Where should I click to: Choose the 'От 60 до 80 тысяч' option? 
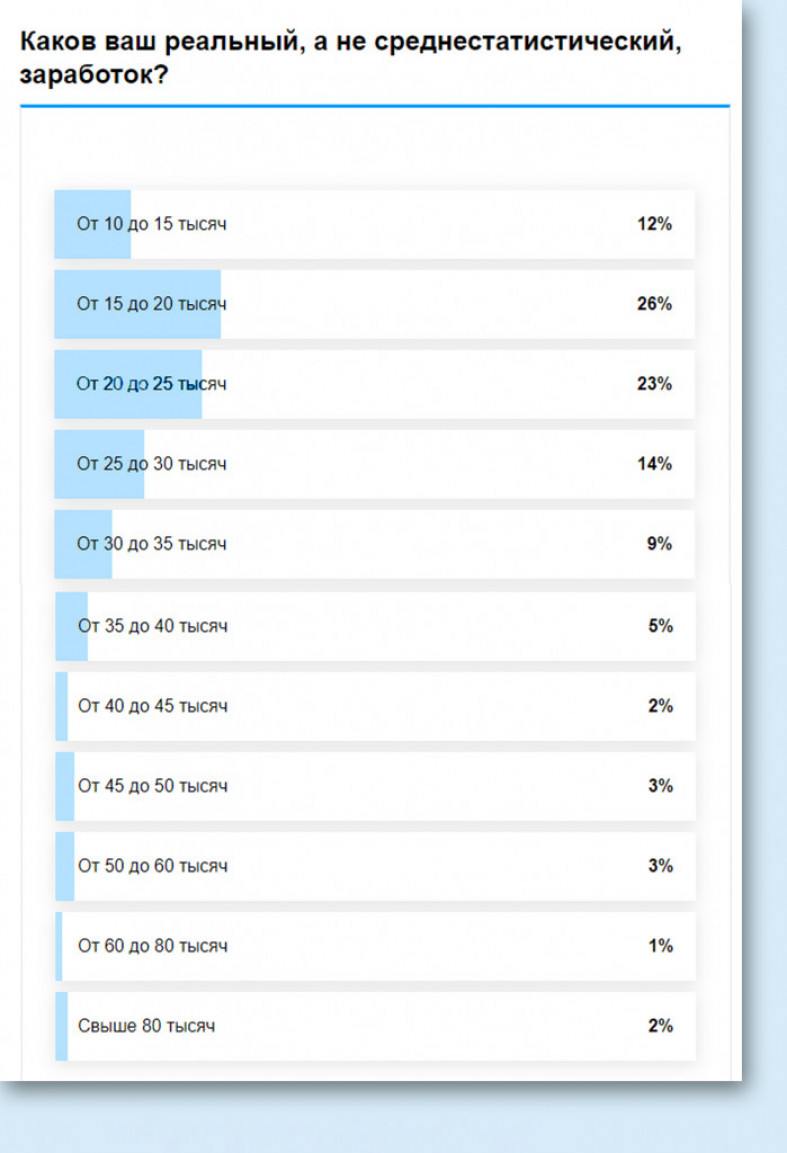(x=375, y=946)
